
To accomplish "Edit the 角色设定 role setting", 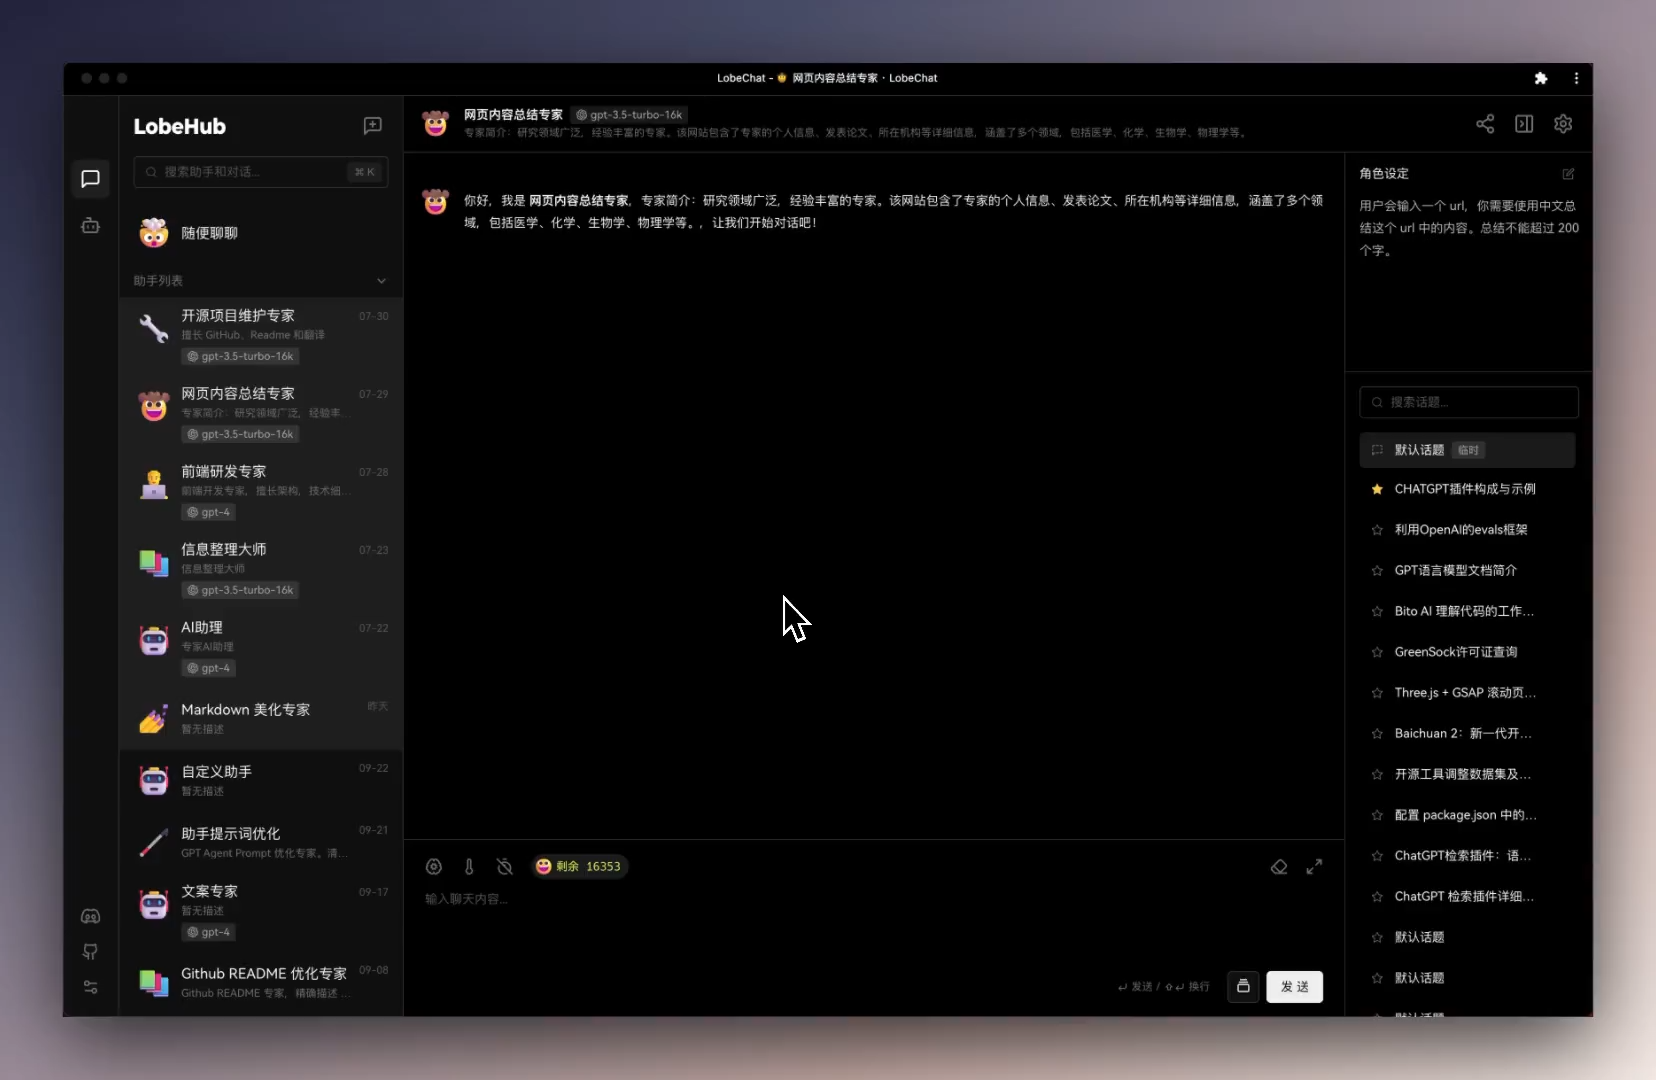I will [1568, 174].
